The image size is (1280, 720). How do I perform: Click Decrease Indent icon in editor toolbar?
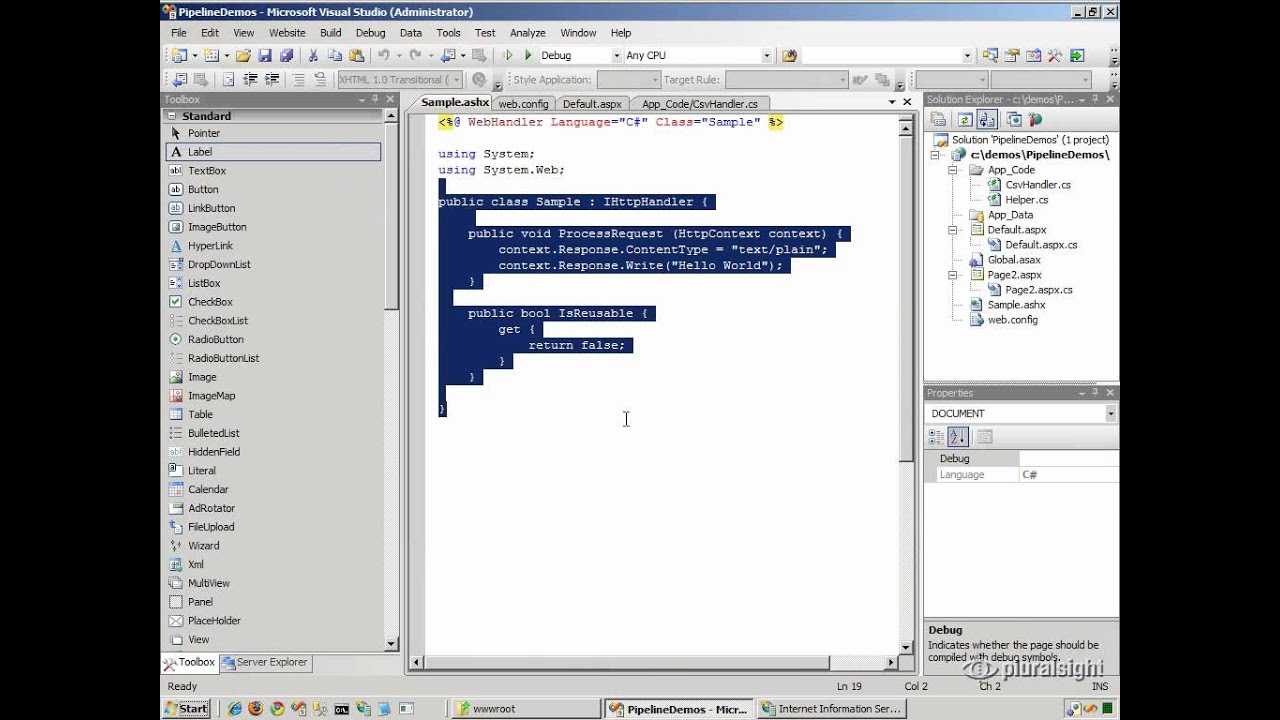click(x=250, y=80)
